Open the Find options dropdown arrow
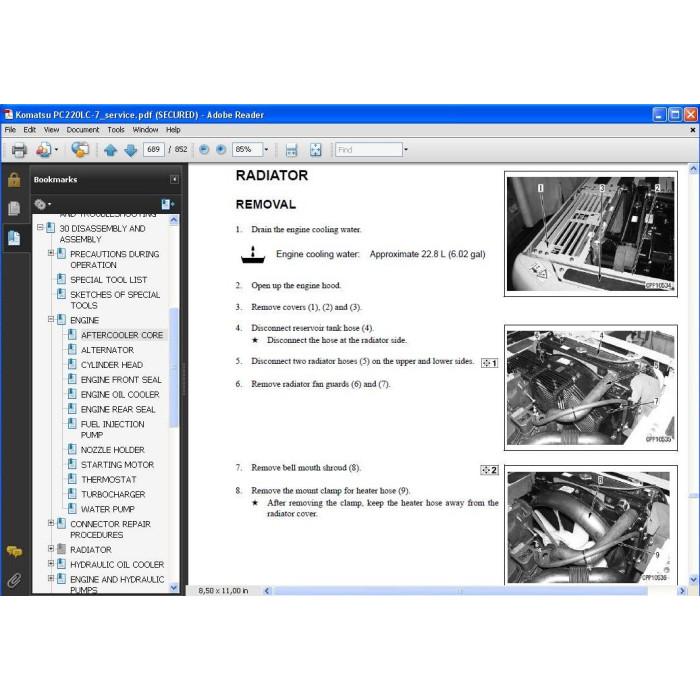700x700 pixels. click(406, 150)
